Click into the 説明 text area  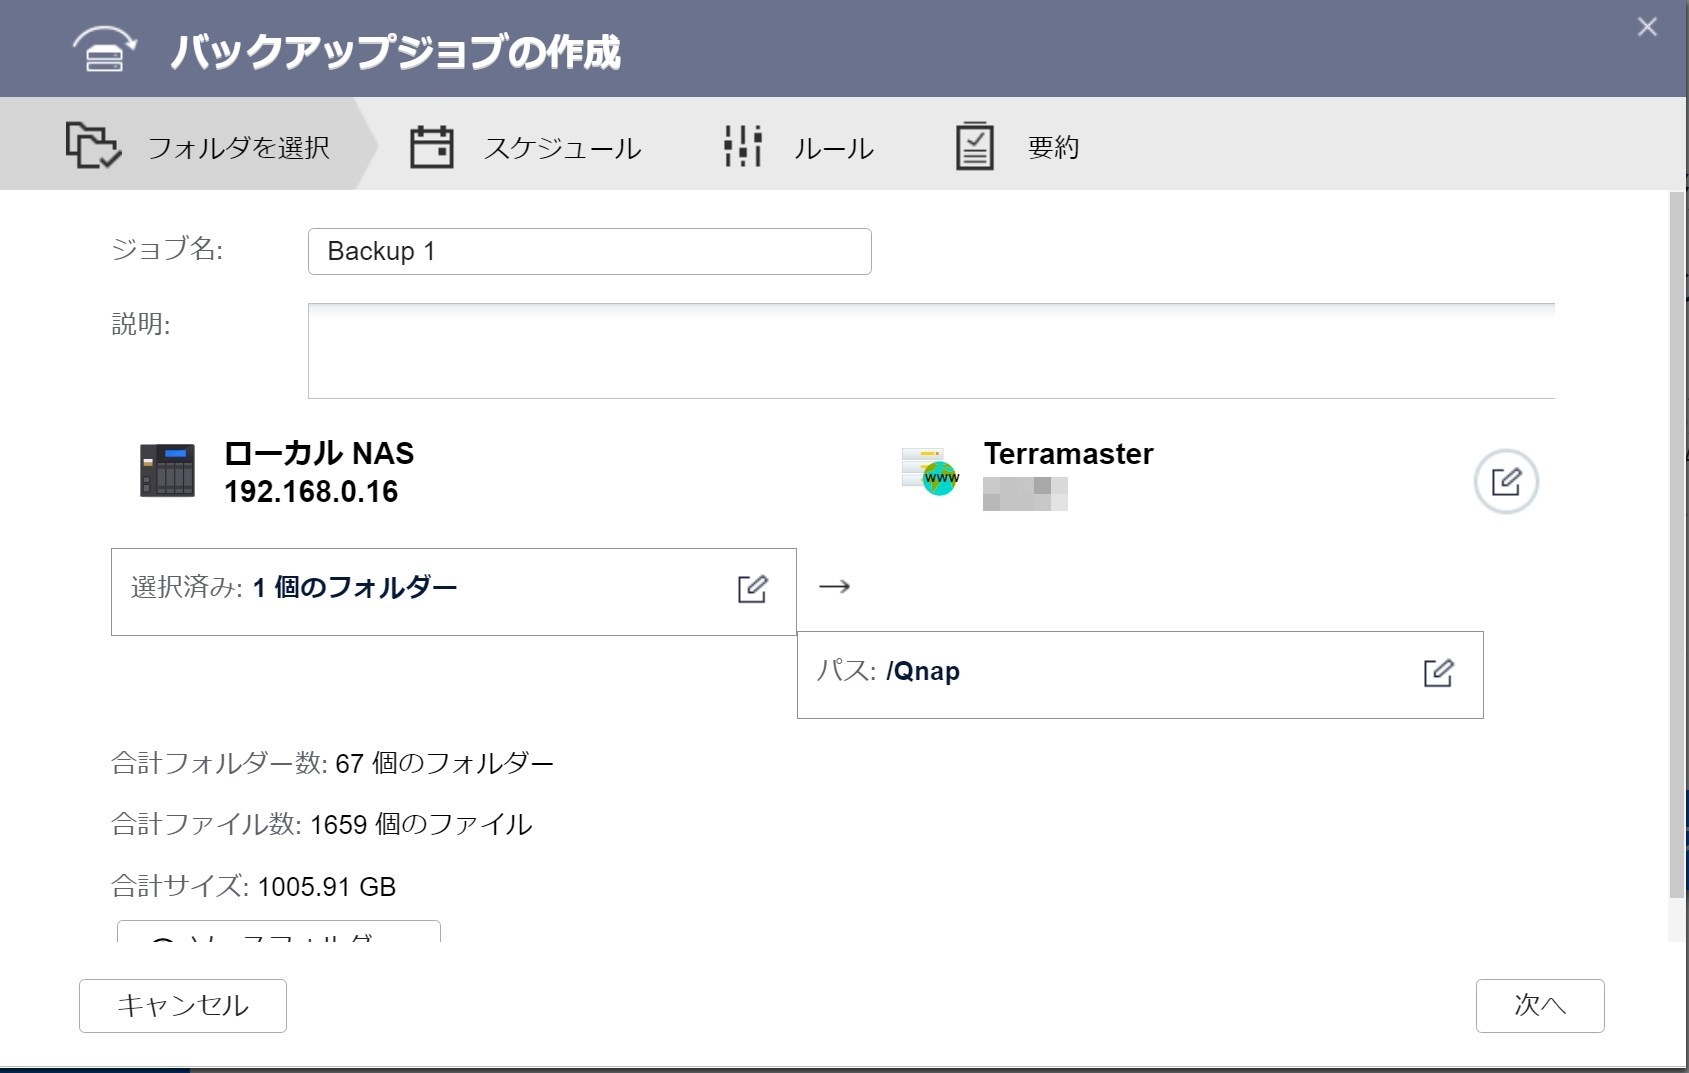coord(930,351)
